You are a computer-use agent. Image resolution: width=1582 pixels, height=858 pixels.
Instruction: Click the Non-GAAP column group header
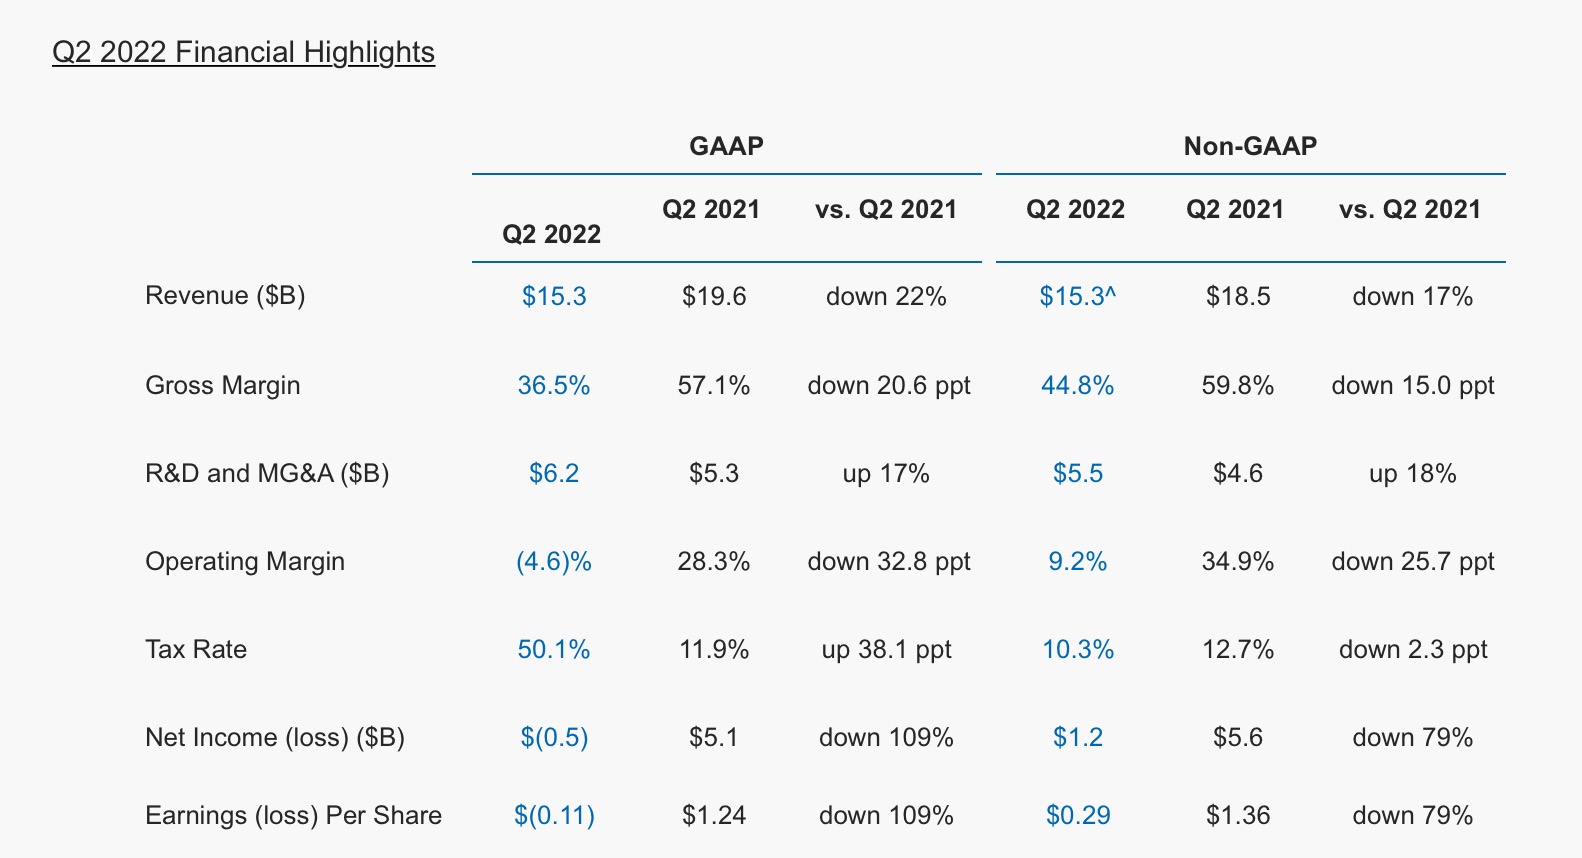click(1250, 146)
